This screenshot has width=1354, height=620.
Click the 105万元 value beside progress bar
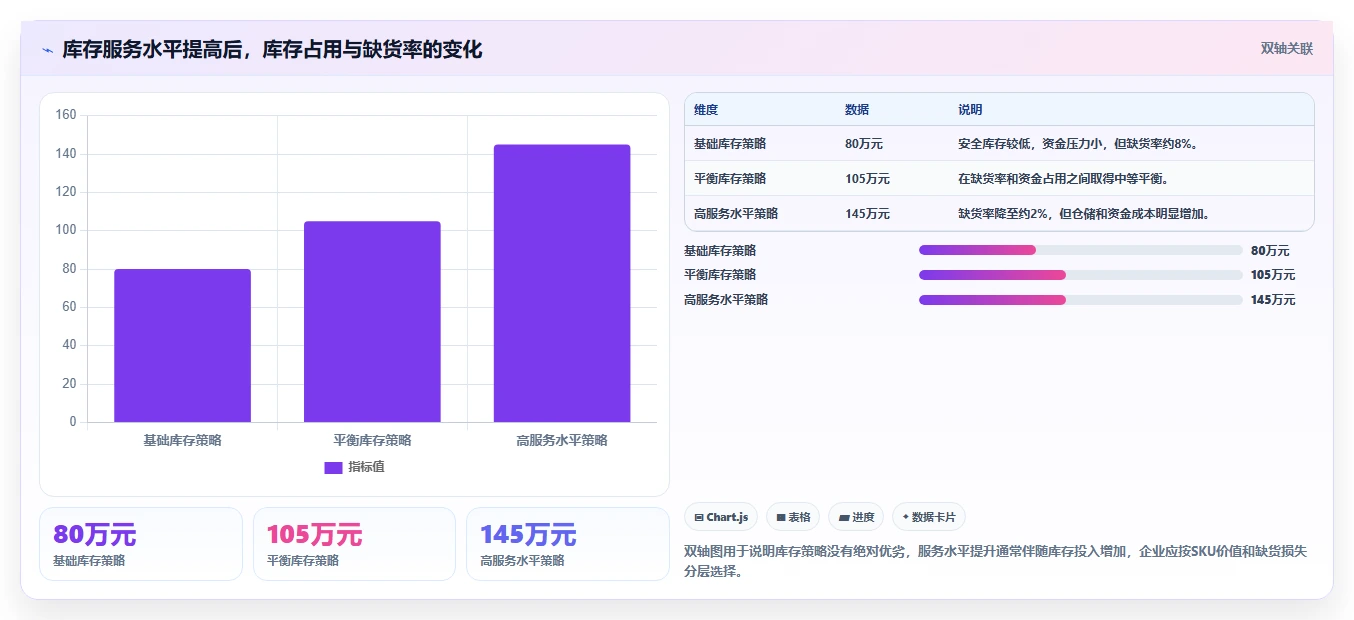click(x=1273, y=275)
